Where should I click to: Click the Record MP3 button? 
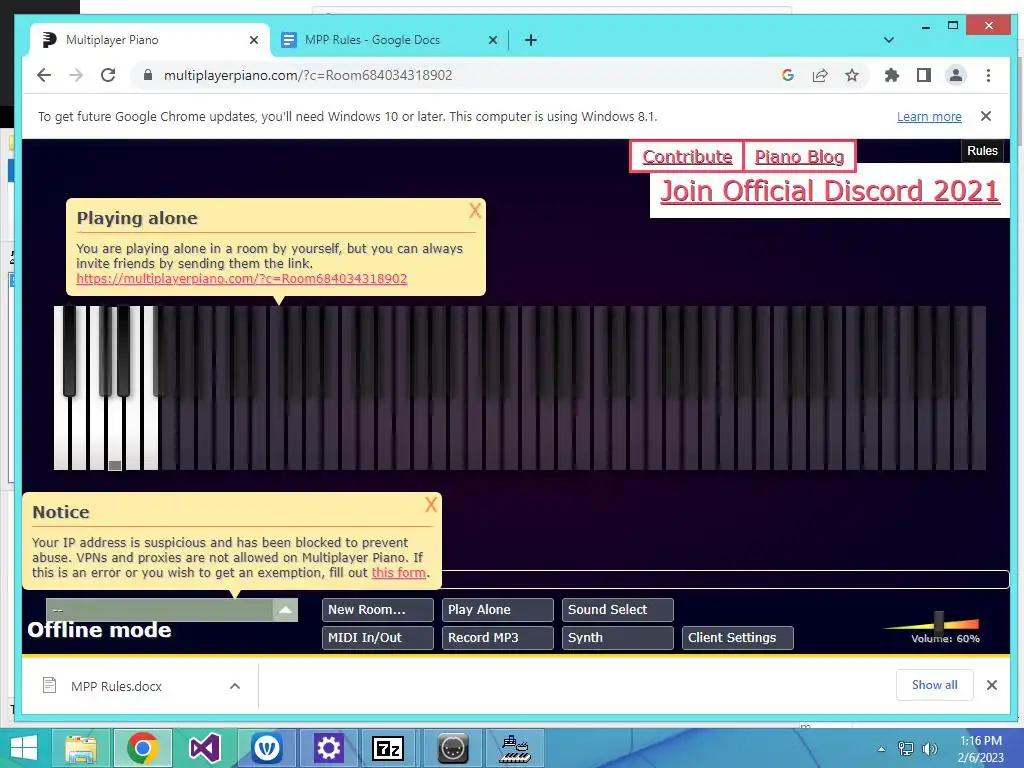point(498,637)
